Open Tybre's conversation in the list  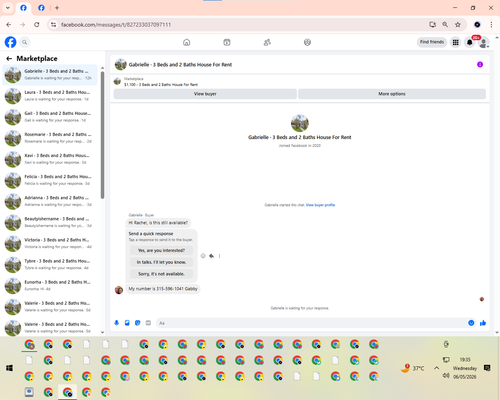click(x=50, y=264)
